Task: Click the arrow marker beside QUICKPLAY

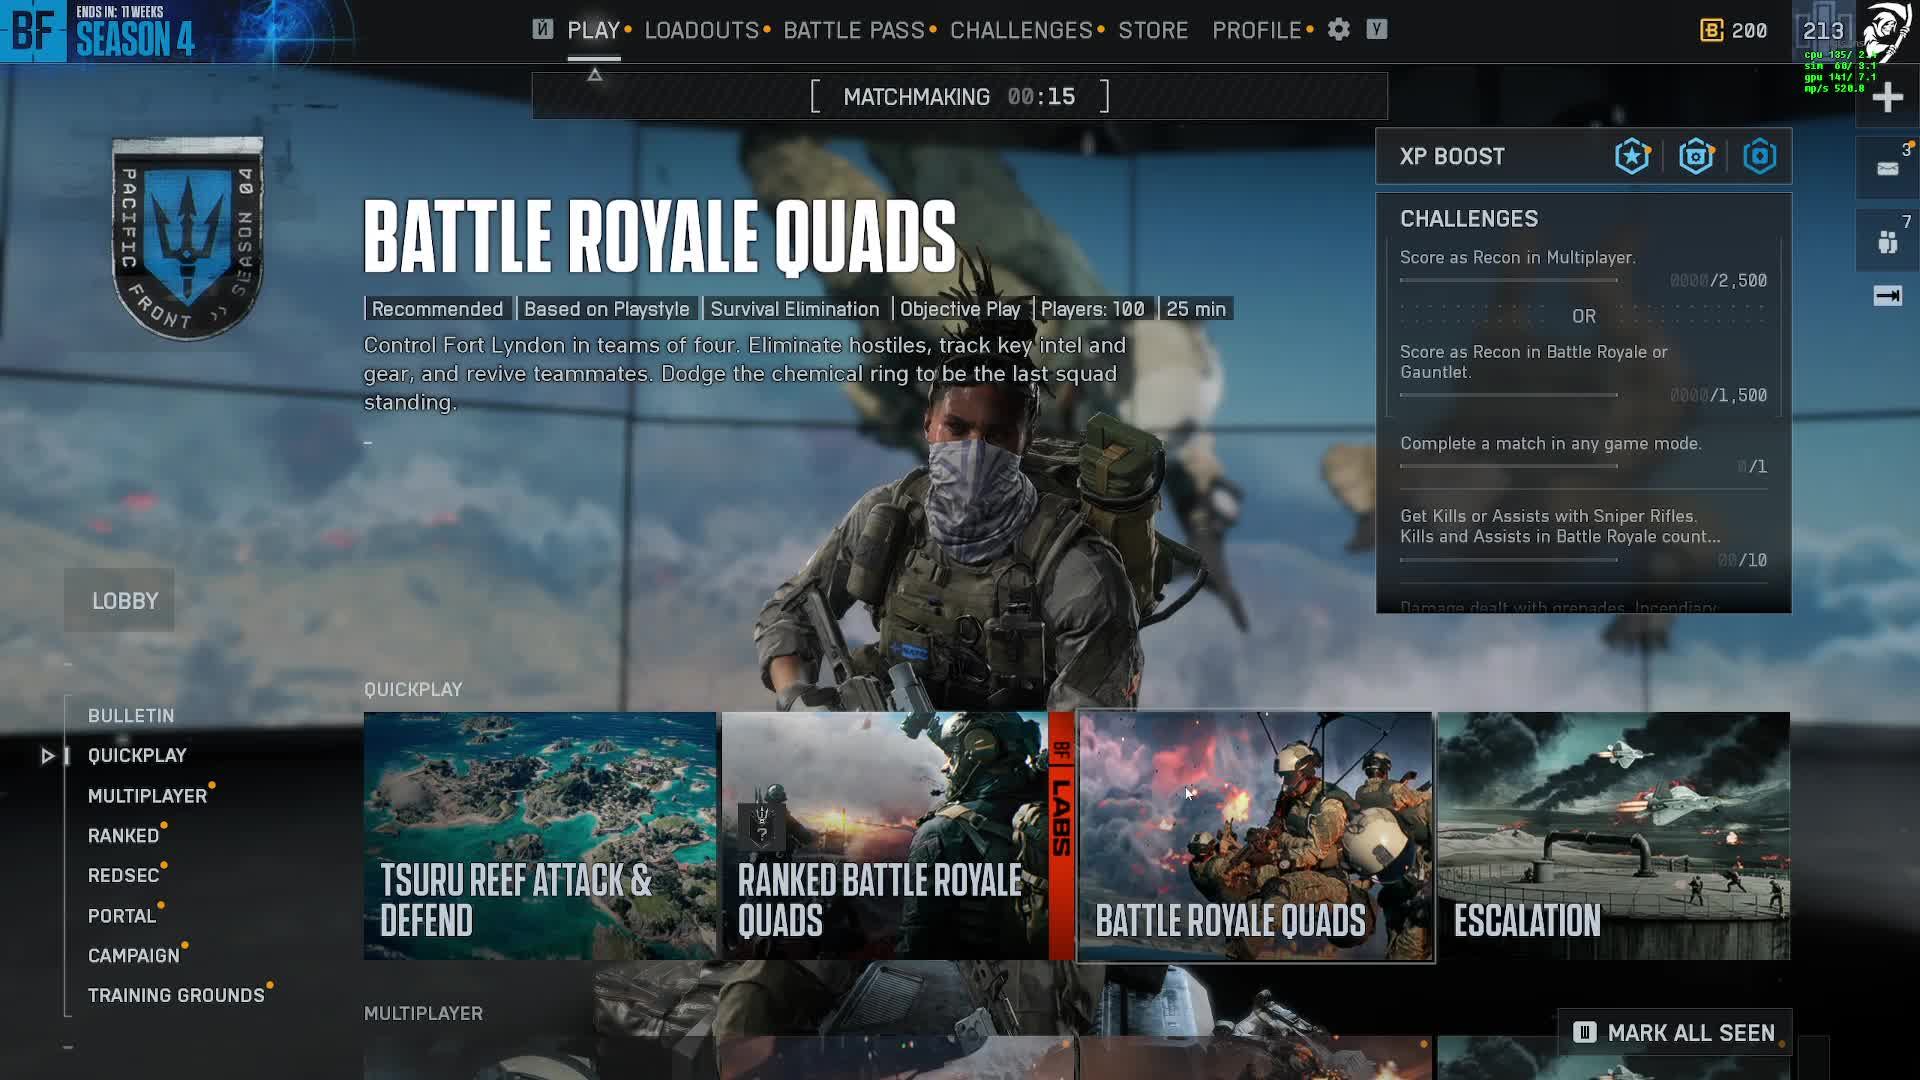Action: (x=47, y=756)
